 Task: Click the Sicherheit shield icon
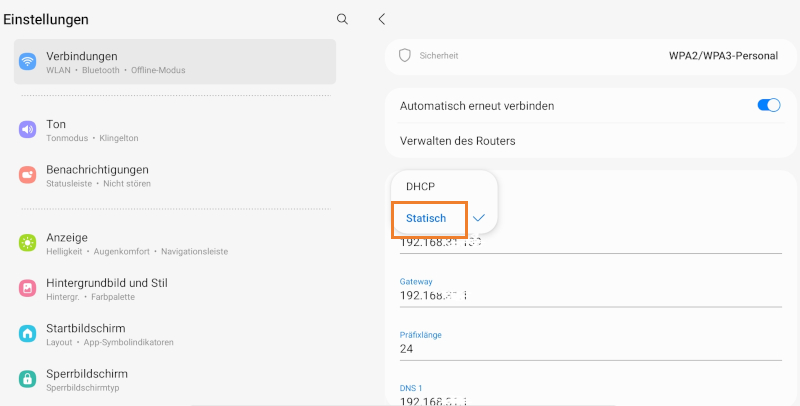405,56
